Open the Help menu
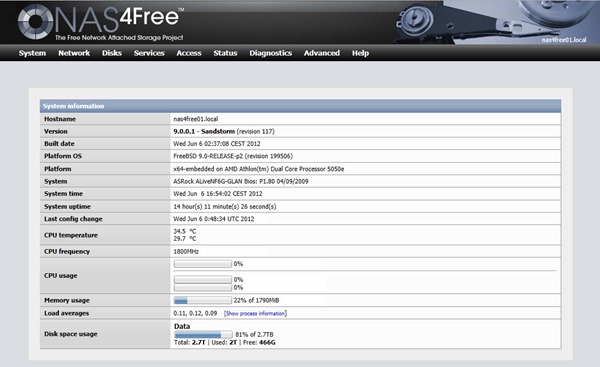The image size is (600, 367). pos(360,53)
